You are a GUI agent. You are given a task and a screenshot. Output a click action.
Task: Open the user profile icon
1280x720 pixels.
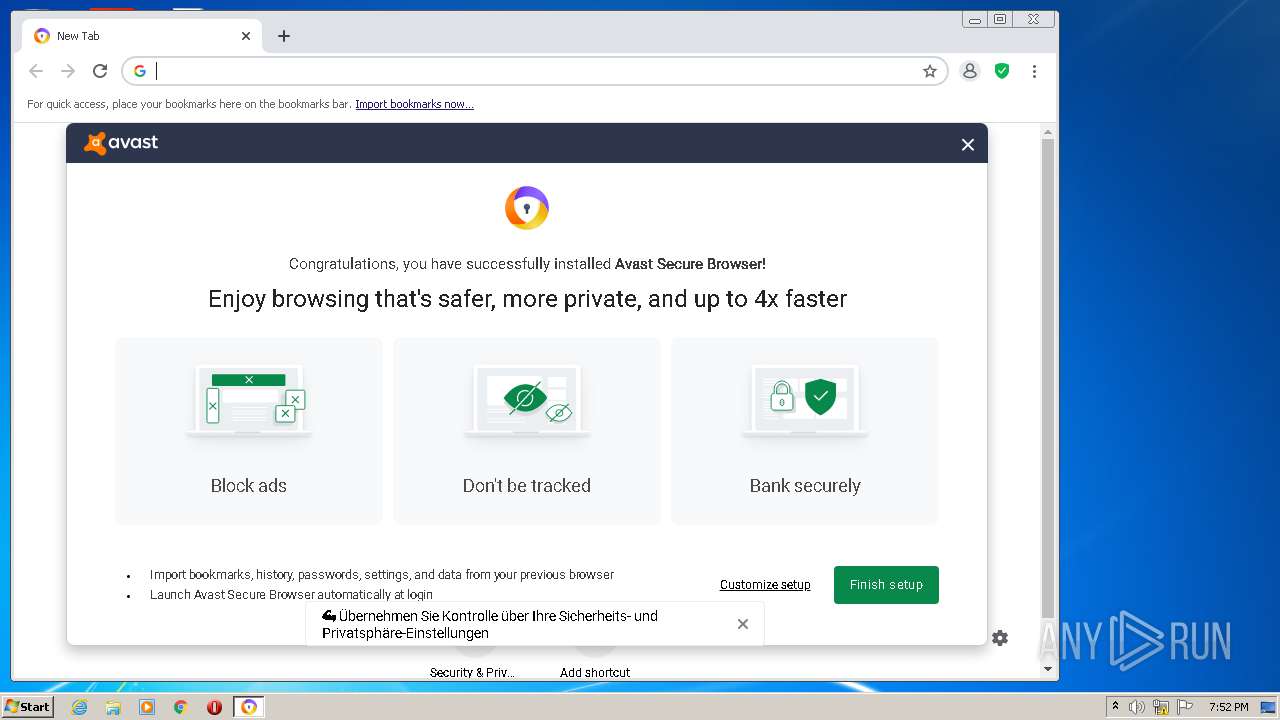coord(970,71)
